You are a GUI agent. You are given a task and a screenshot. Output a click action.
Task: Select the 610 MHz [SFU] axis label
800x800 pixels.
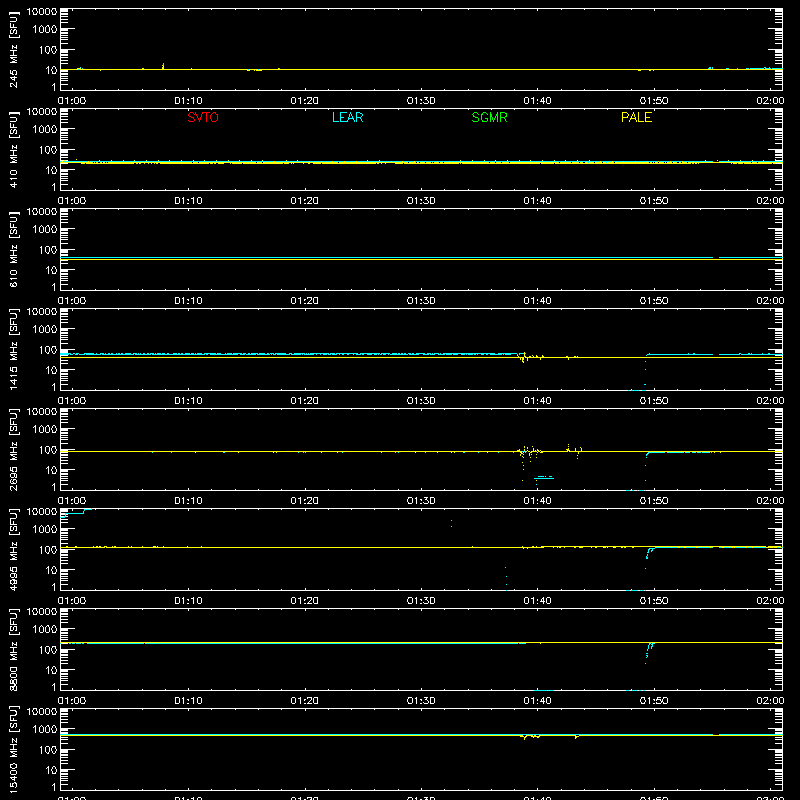click(13, 249)
